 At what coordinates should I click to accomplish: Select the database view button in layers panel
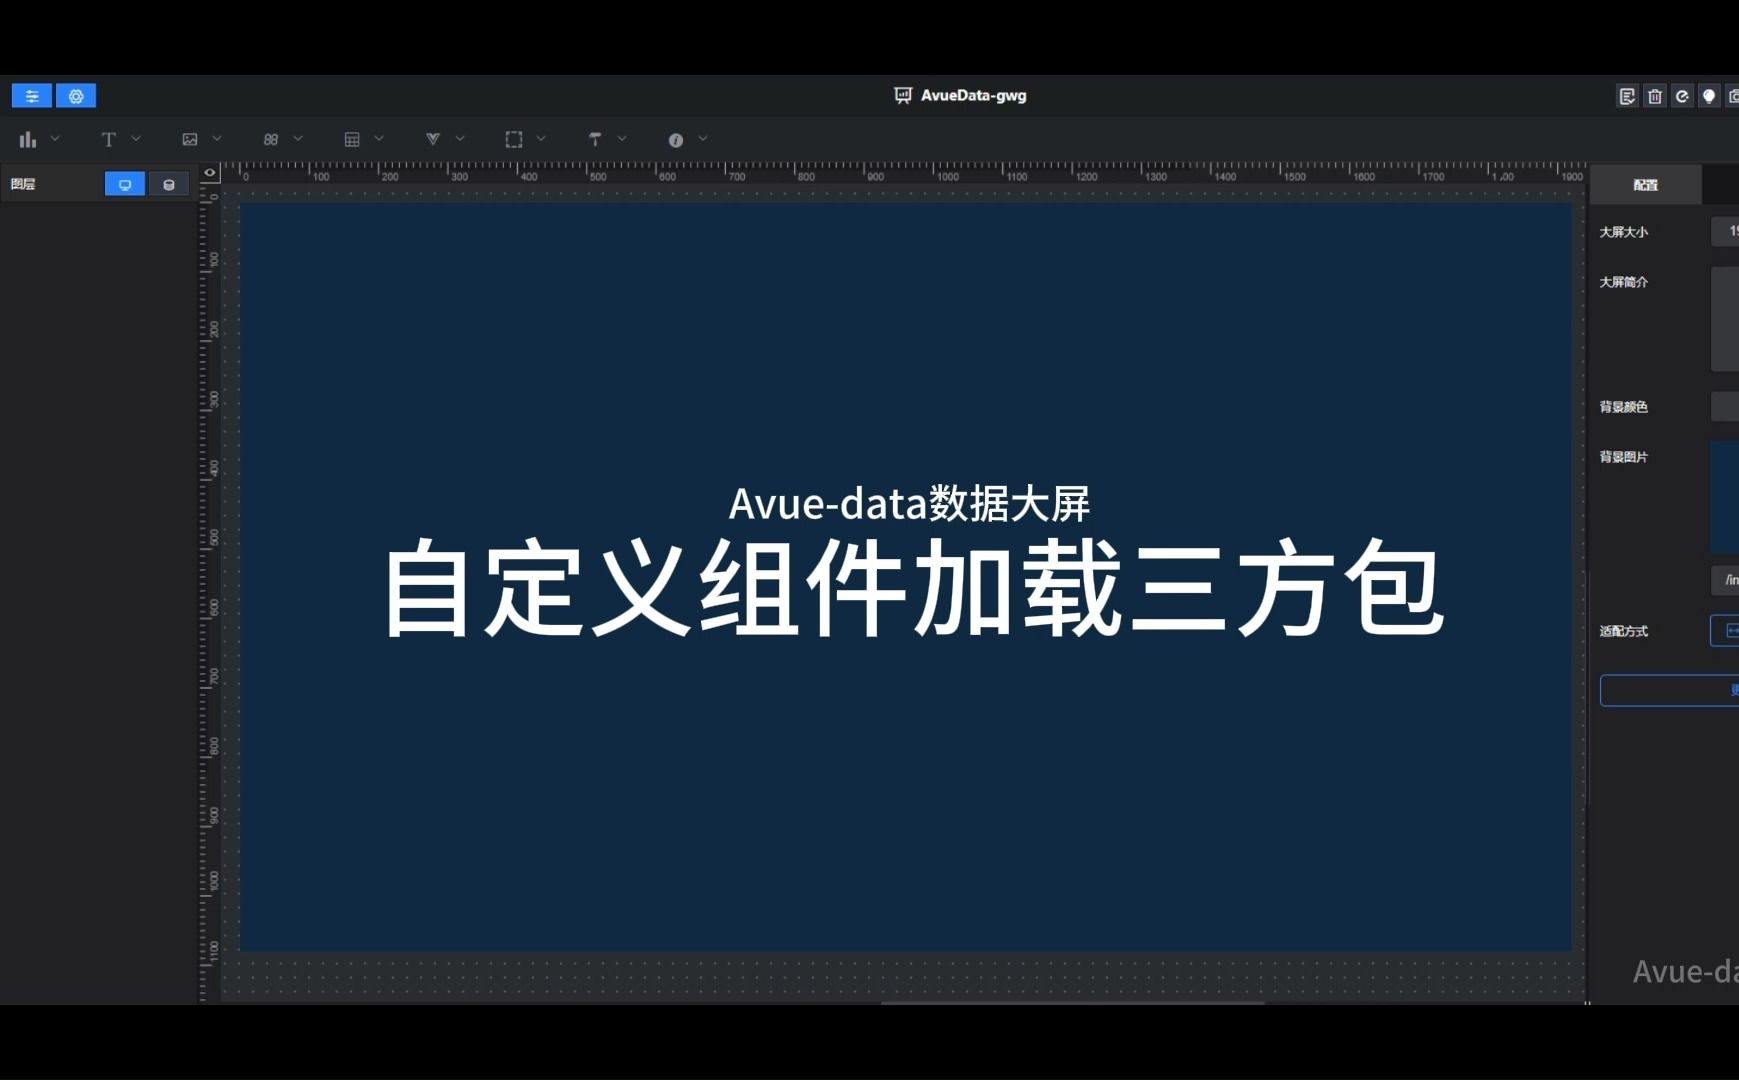tap(169, 184)
